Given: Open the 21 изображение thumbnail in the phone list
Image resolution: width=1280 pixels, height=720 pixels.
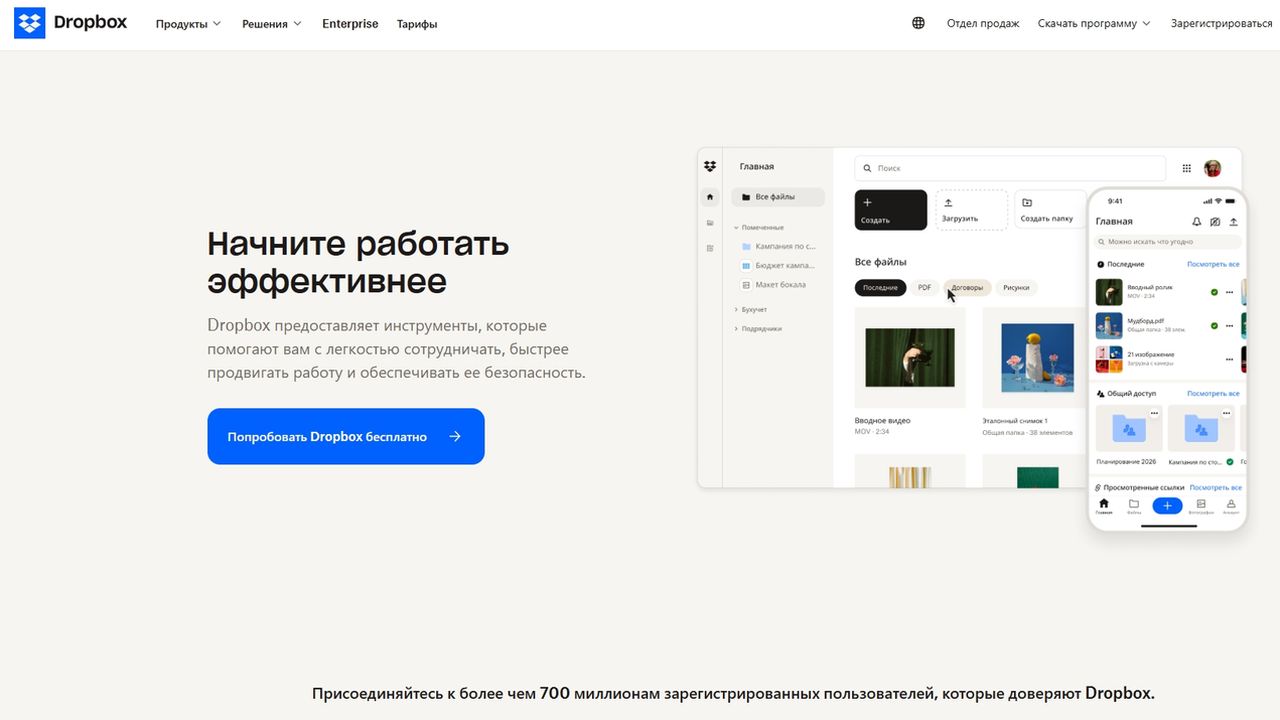Looking at the screenshot, I should tap(1109, 358).
